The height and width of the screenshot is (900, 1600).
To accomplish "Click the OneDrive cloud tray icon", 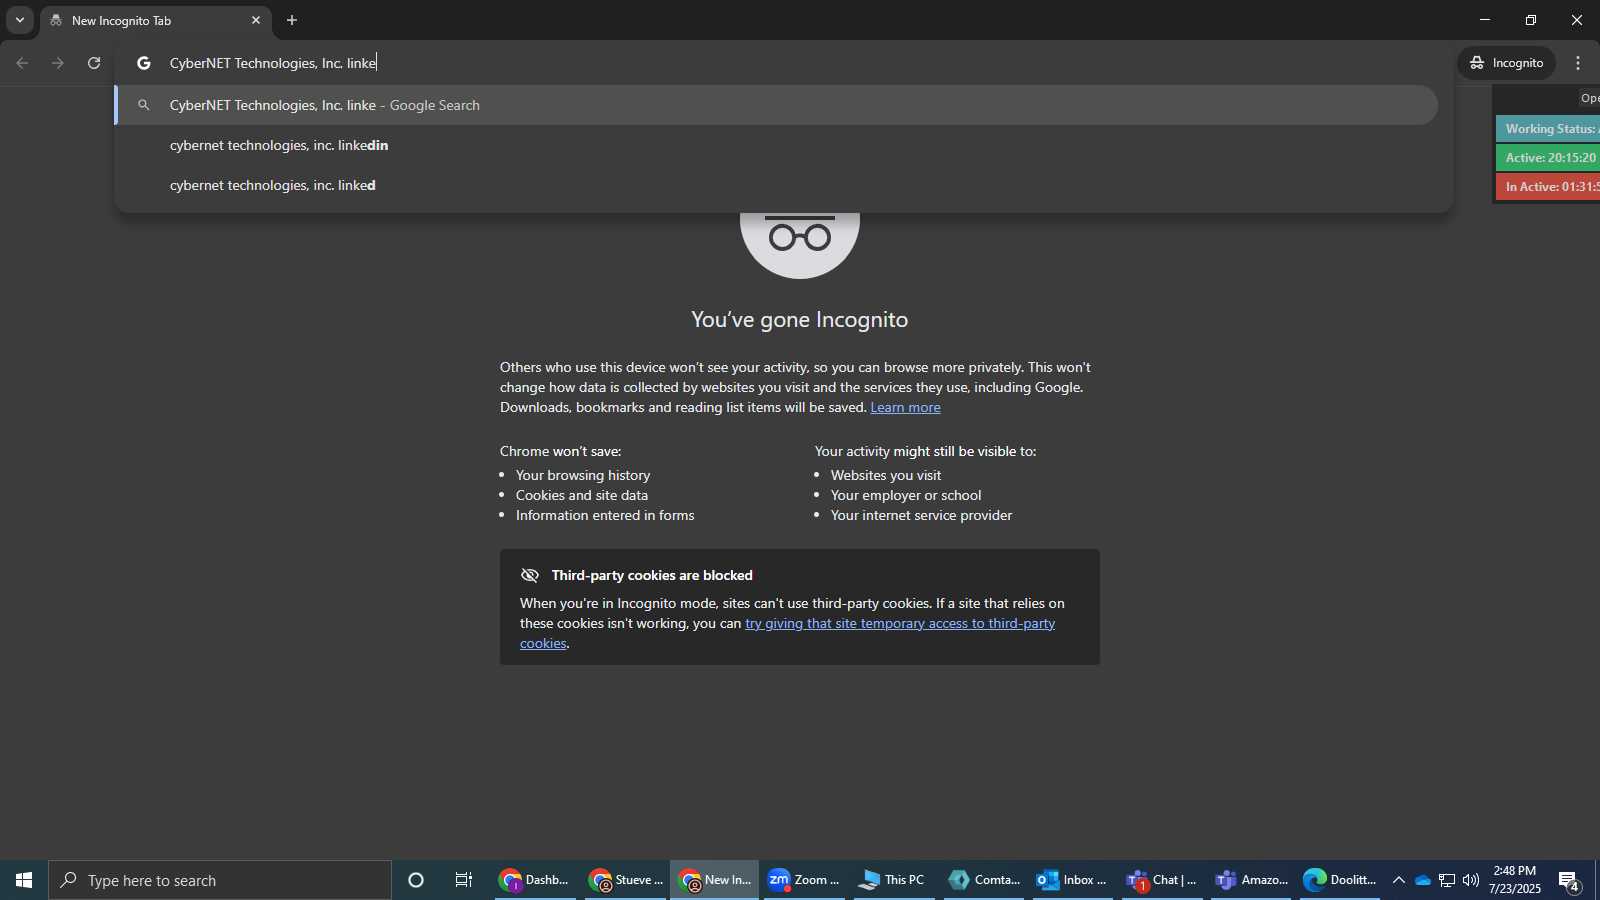I will (x=1423, y=880).
